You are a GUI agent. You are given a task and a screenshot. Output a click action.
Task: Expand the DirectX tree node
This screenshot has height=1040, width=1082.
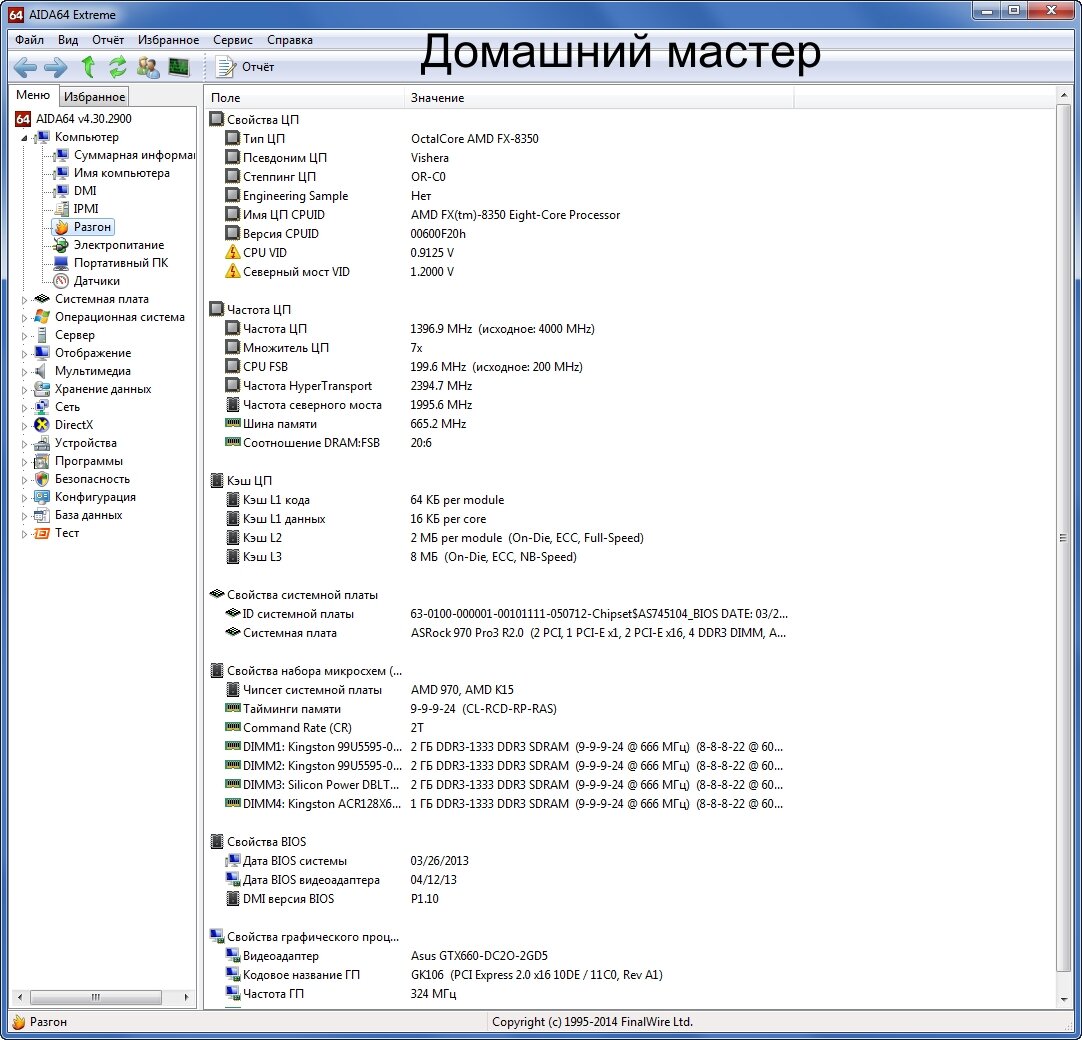pyautogui.click(x=24, y=425)
